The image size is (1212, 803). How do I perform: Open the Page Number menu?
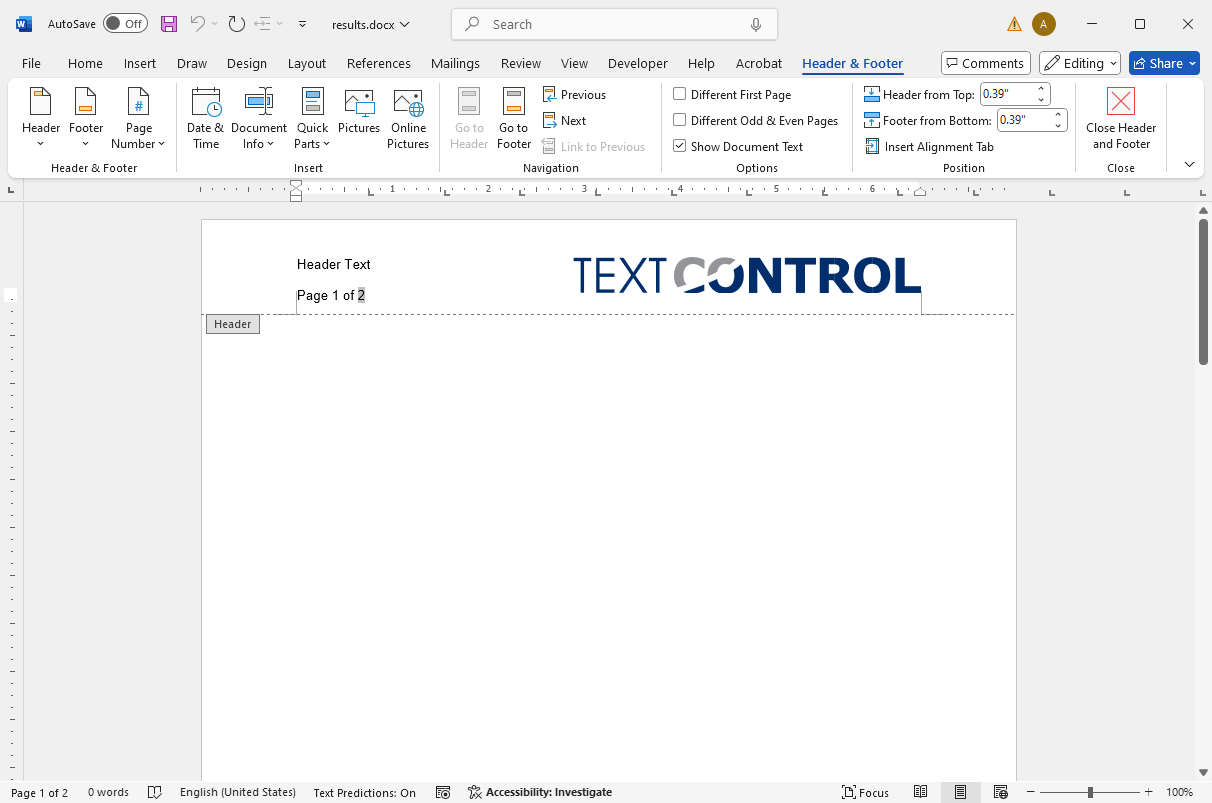pos(139,118)
